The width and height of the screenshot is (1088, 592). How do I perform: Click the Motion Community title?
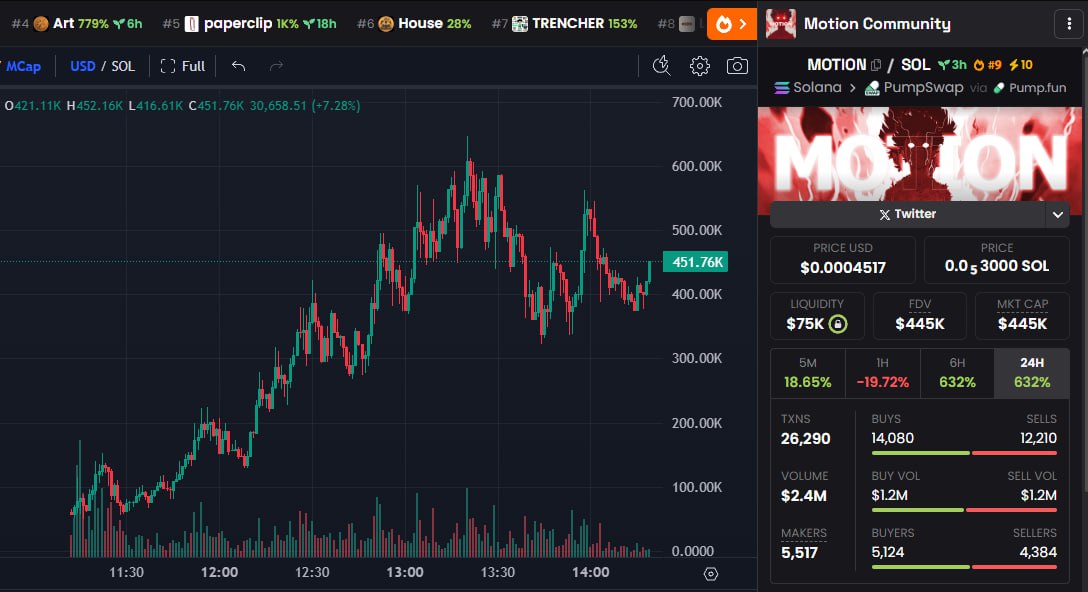[877, 24]
